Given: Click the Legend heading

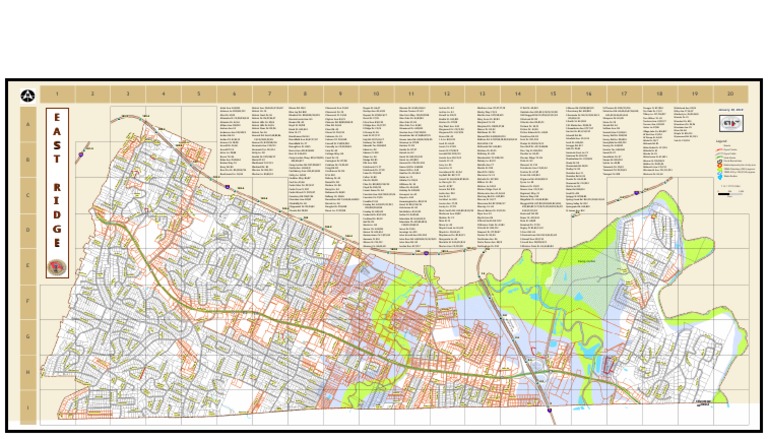Looking at the screenshot, I should click(x=721, y=141).
